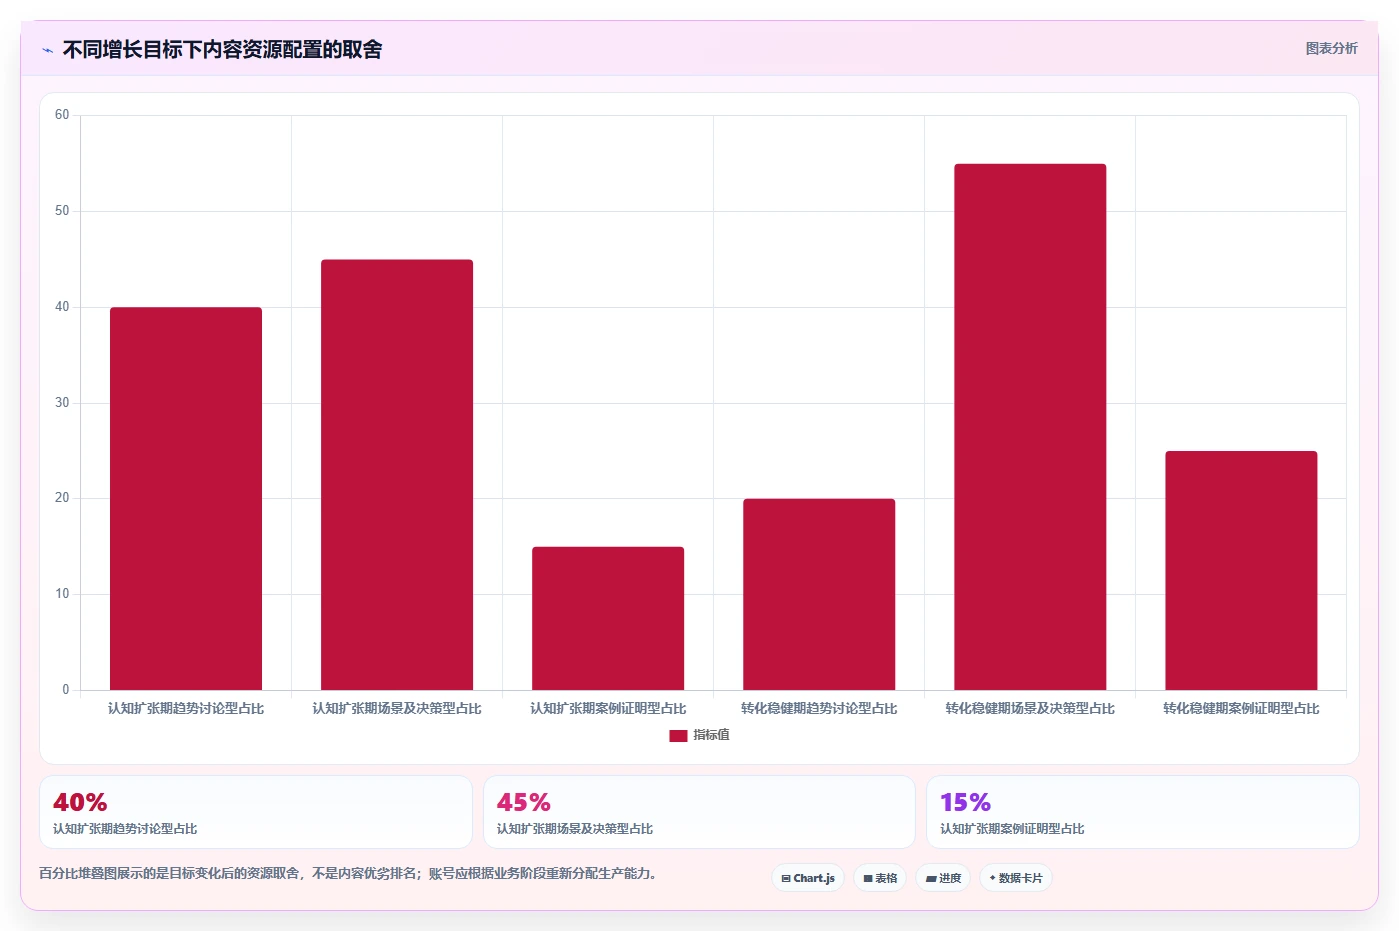Click the 转化稳健期场景及决策型占比 bar
This screenshot has height=931, width=1399.
tap(1030, 426)
